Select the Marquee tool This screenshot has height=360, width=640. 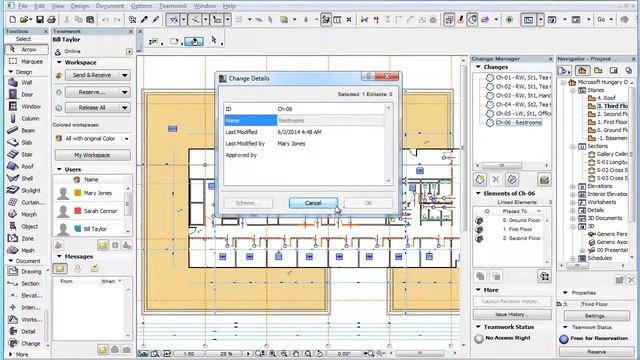26,62
